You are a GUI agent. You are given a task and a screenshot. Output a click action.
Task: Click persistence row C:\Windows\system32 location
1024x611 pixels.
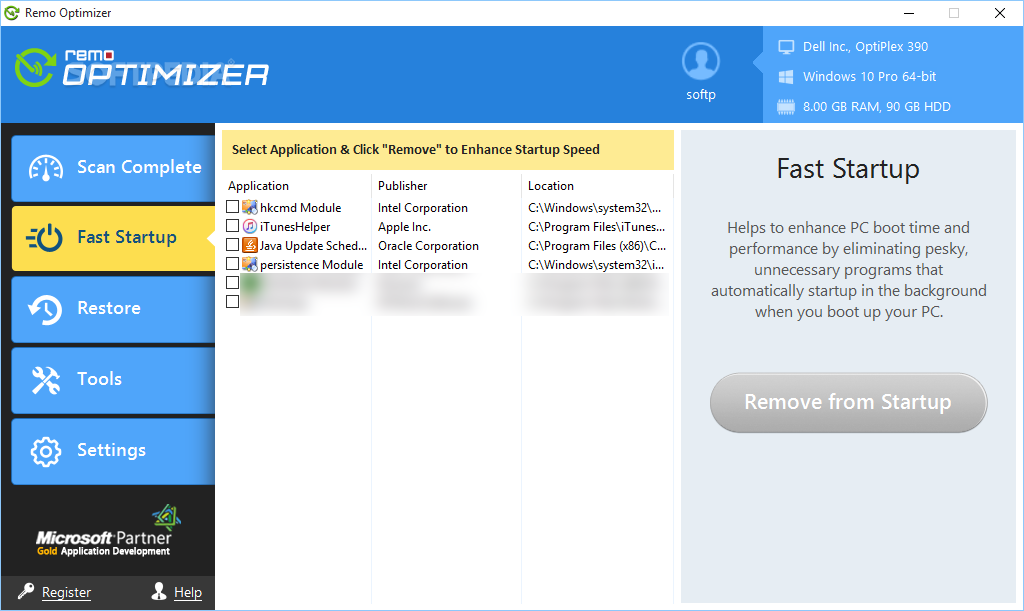[x=596, y=265]
